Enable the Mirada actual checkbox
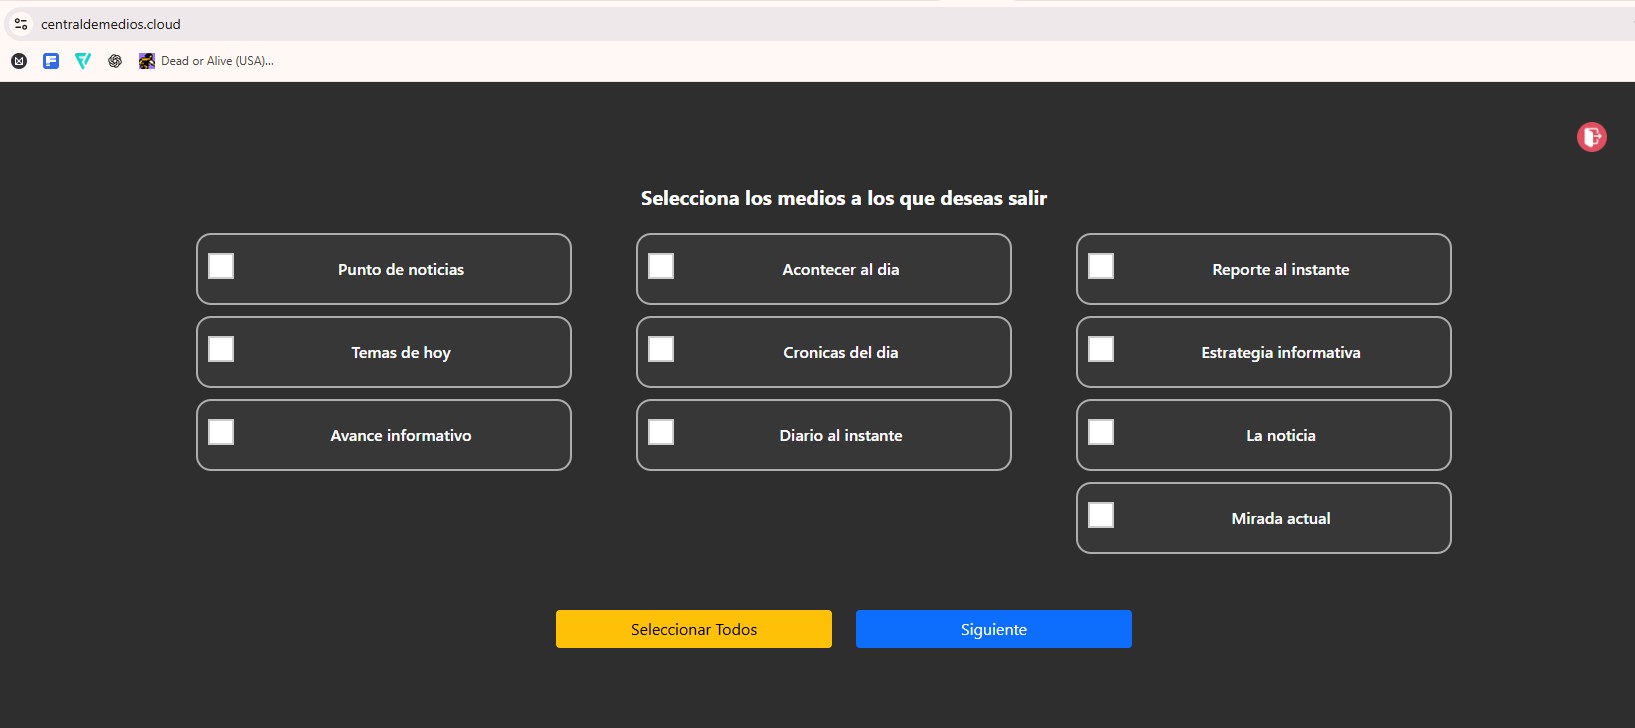Viewport: 1635px width, 728px height. click(x=1101, y=515)
